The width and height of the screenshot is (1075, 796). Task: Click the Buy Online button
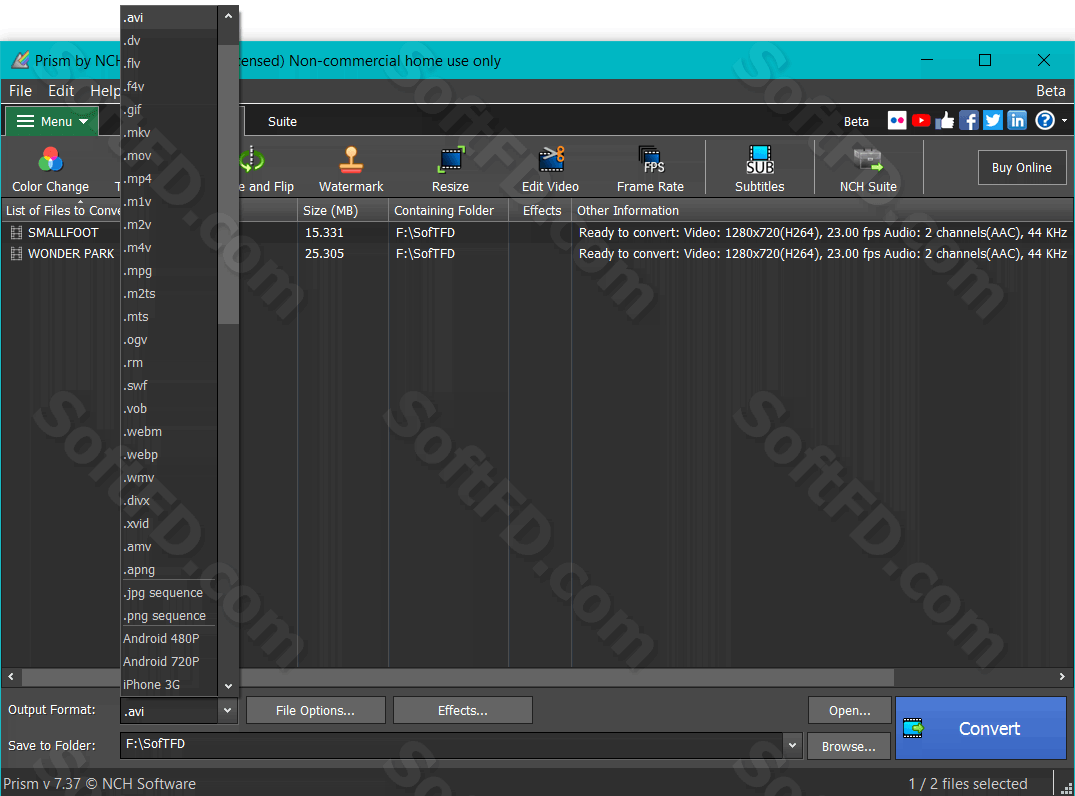(1022, 167)
